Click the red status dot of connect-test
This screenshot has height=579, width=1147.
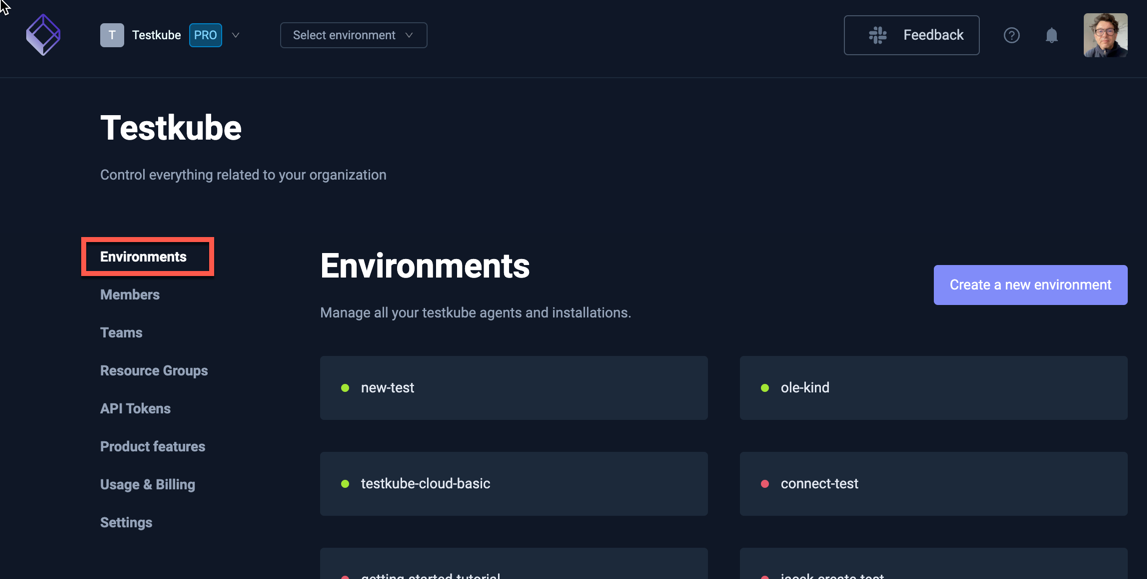tap(765, 484)
